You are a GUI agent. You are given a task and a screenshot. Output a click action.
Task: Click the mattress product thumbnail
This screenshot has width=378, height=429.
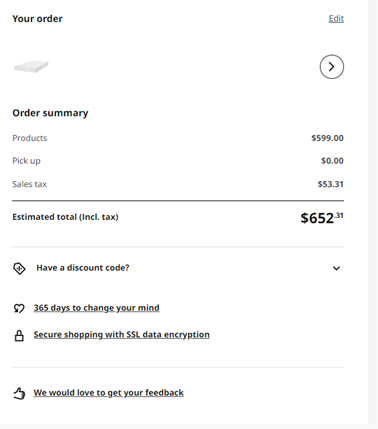(31, 66)
